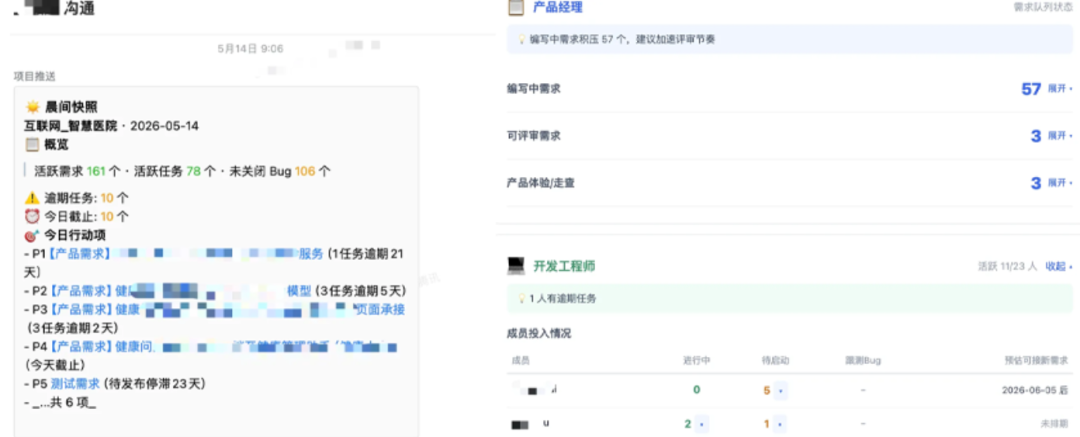Screen dimensions: 1080x437
Task: Click the 5月14日 9:06 timestamp
Action: point(250,49)
